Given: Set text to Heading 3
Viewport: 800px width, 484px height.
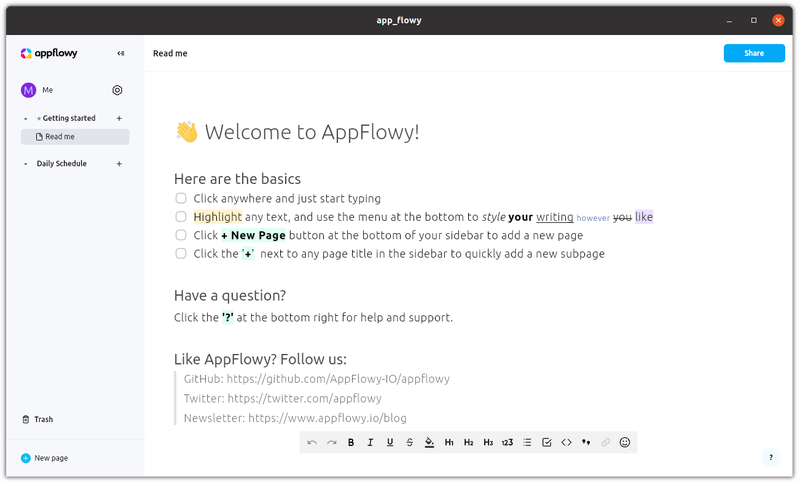Looking at the screenshot, I should click(488, 443).
